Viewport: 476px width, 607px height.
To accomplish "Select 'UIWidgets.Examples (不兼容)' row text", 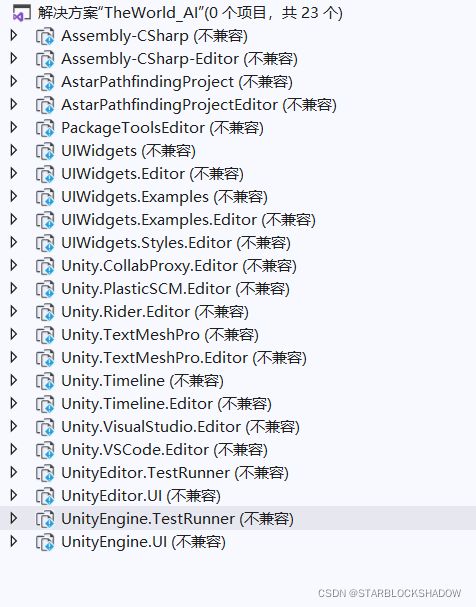I will point(164,197).
